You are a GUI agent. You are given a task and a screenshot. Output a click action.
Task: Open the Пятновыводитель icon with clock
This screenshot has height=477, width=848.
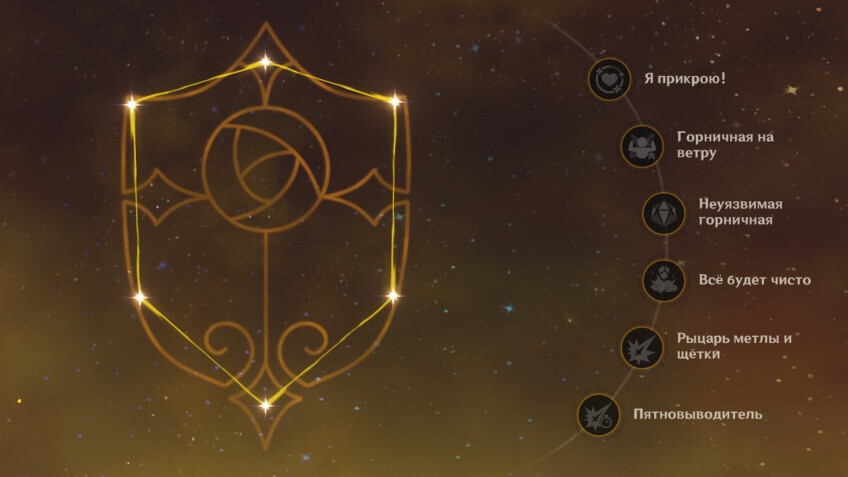598,415
